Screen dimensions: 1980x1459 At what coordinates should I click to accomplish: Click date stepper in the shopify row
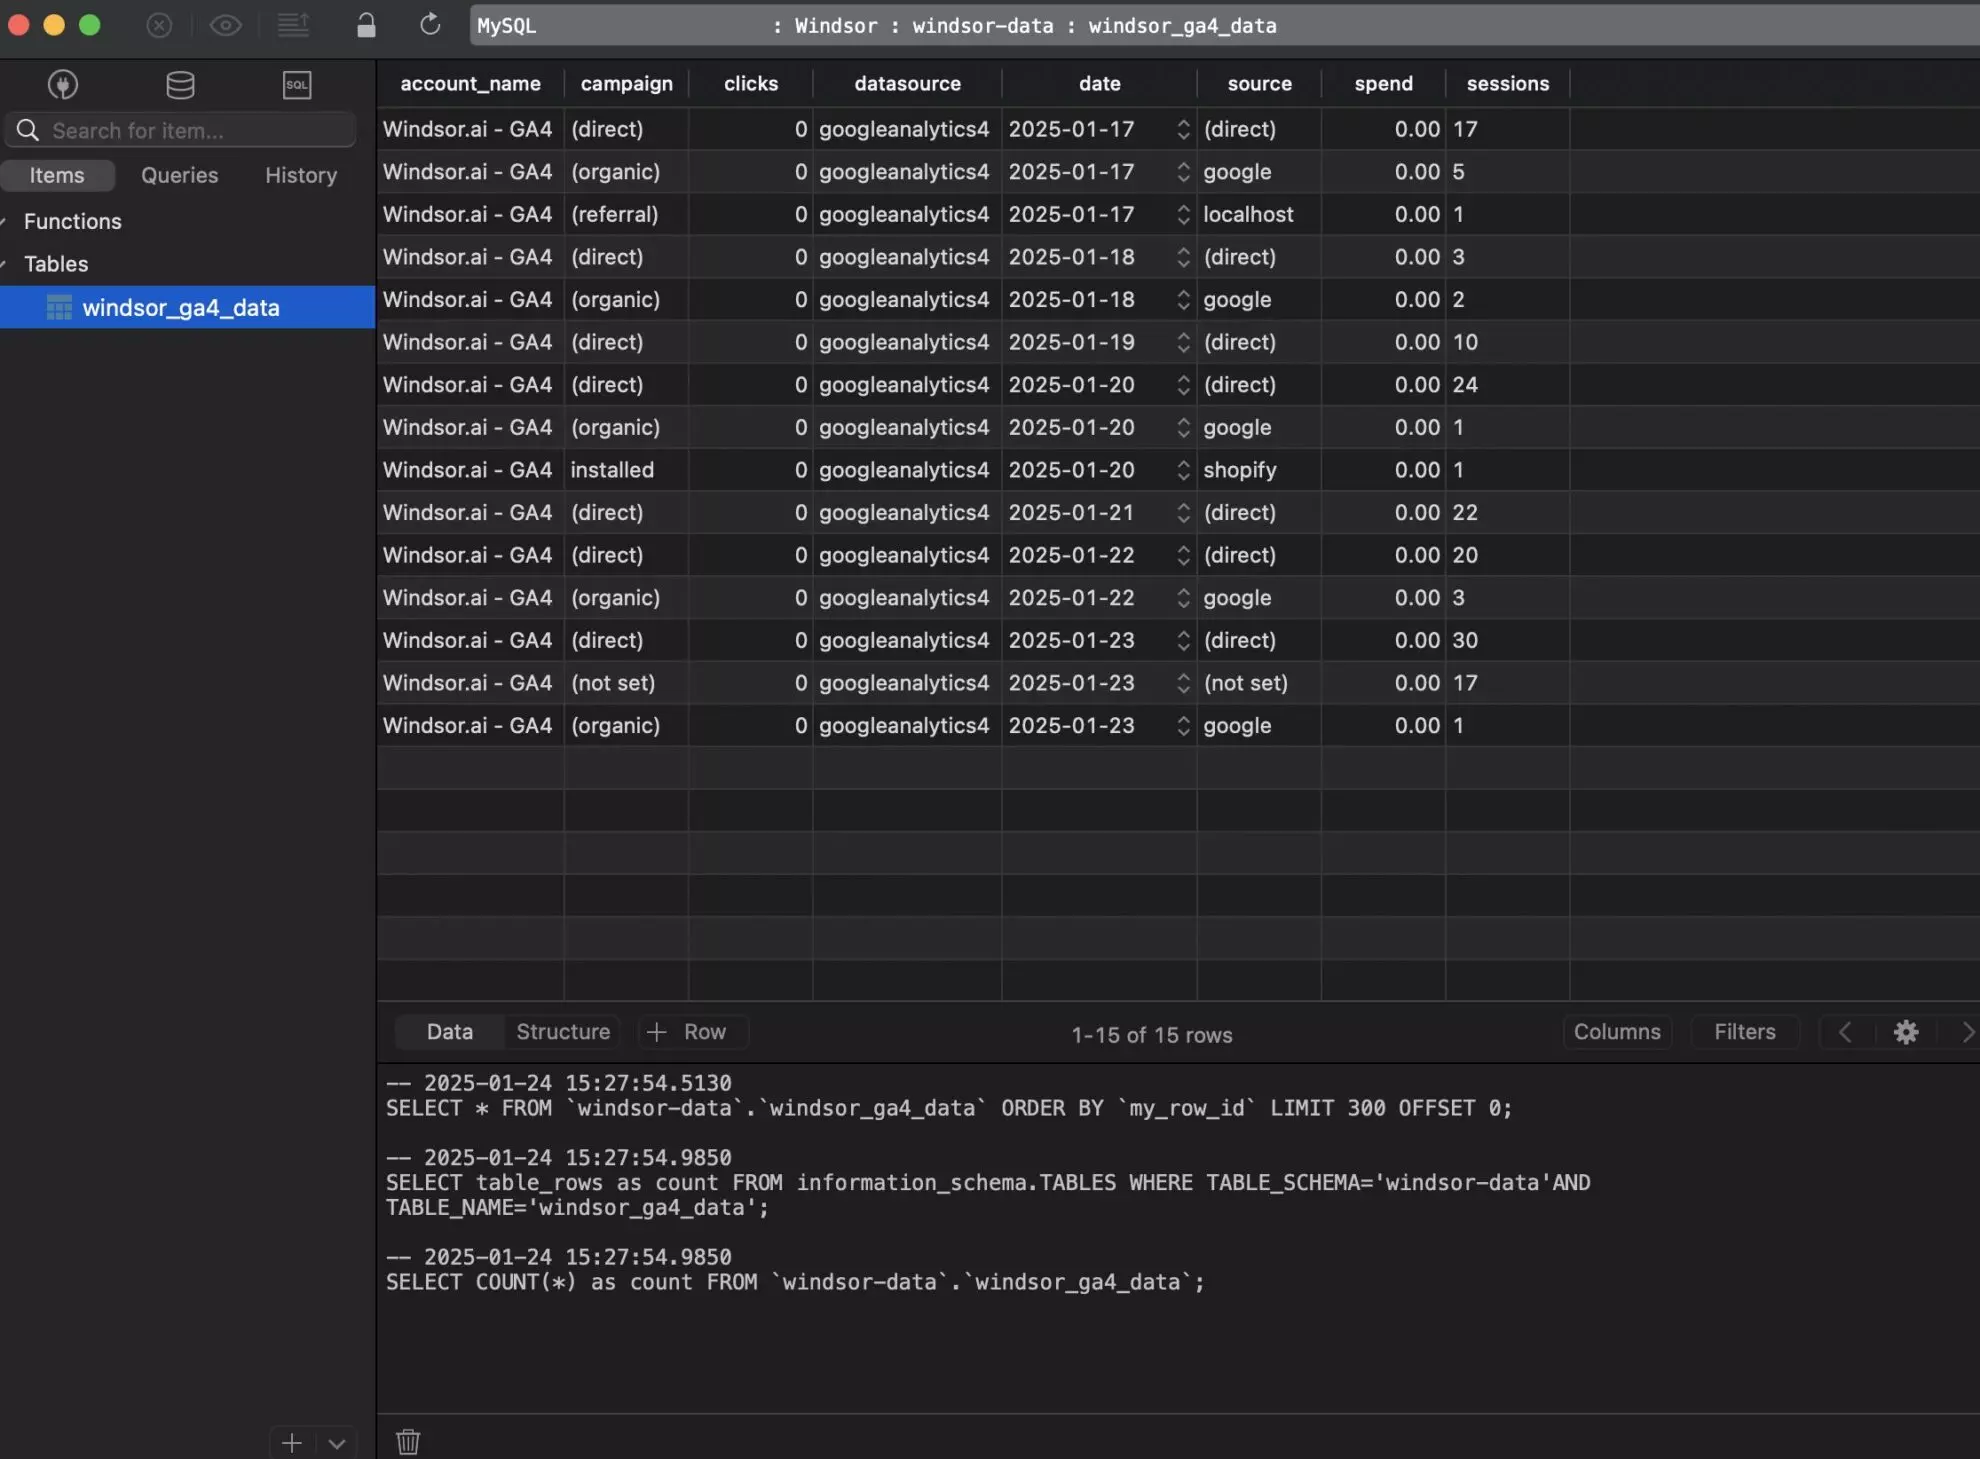point(1183,470)
